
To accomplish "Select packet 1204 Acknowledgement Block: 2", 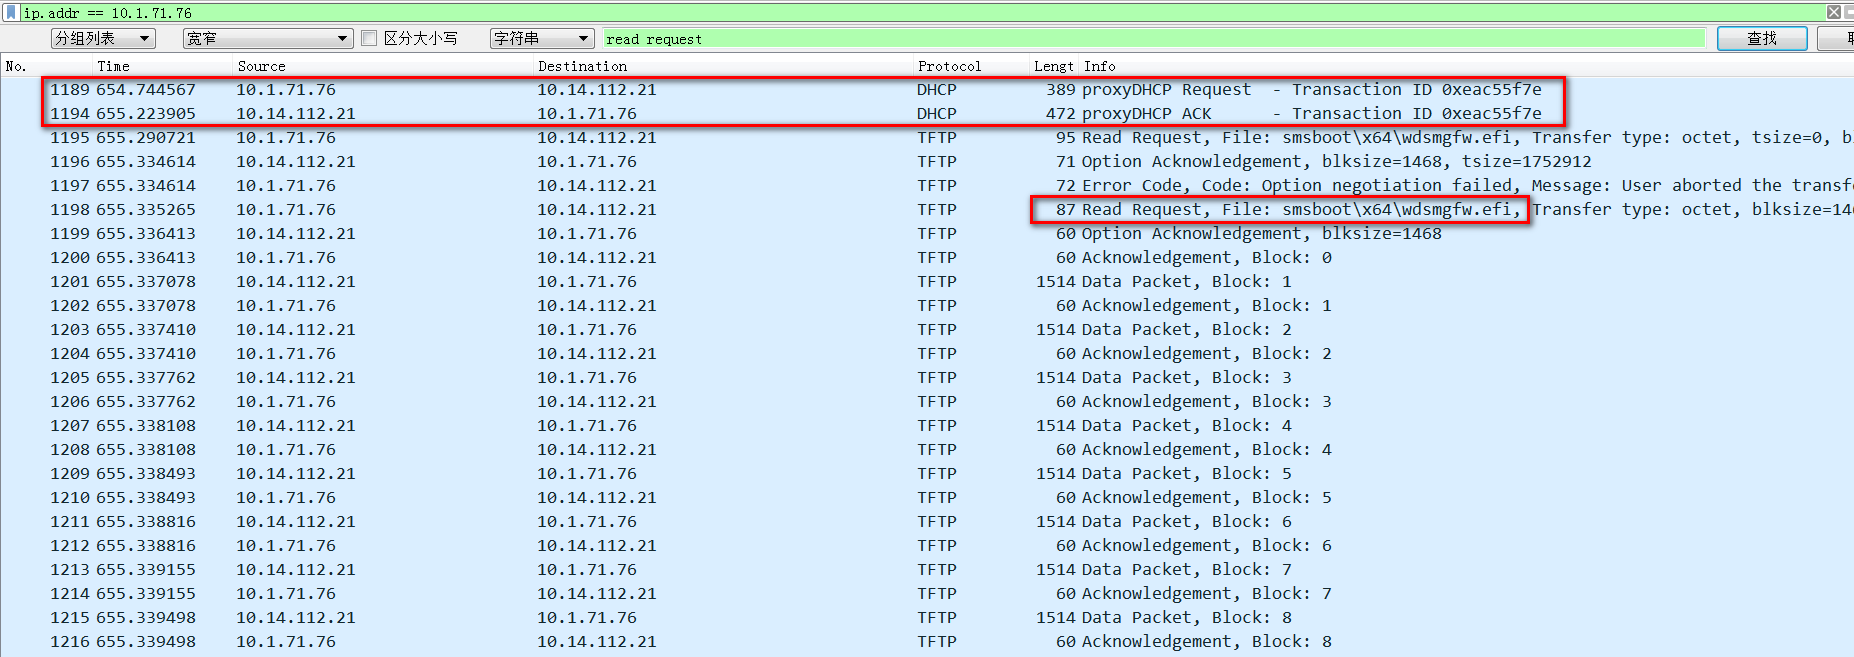I will 927,353.
